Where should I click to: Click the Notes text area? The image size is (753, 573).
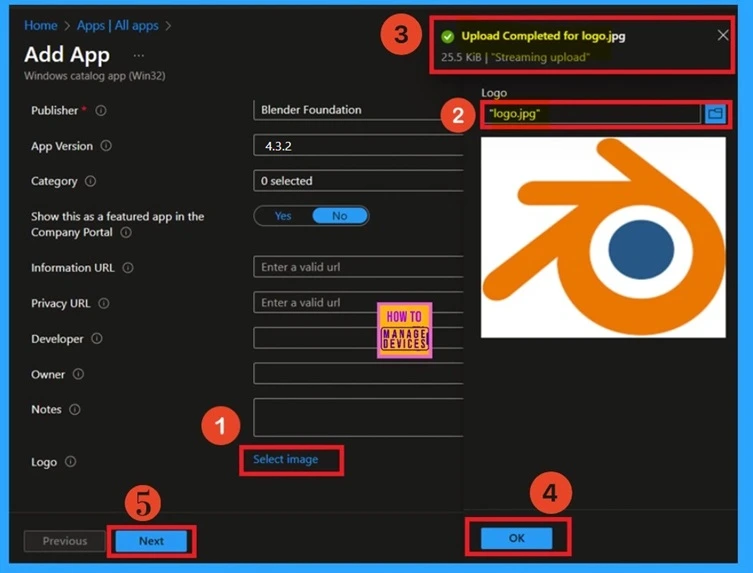click(358, 417)
